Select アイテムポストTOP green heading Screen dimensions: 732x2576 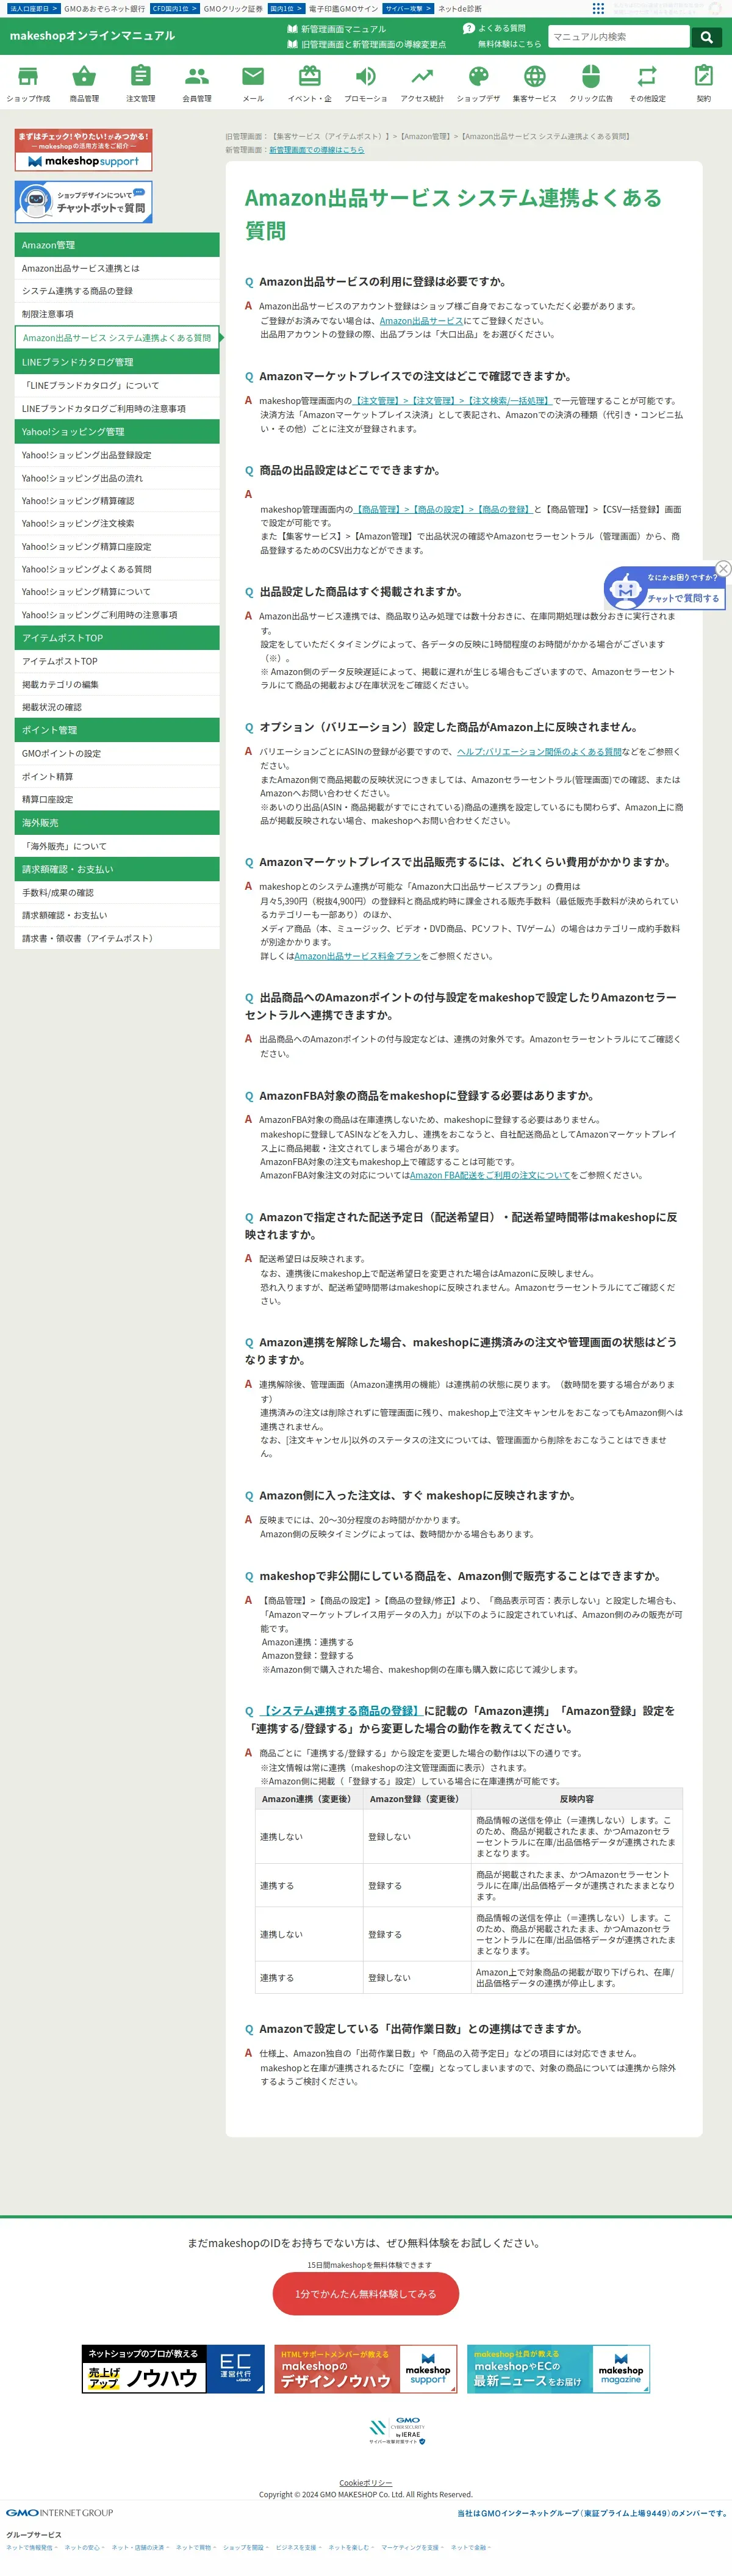117,638
